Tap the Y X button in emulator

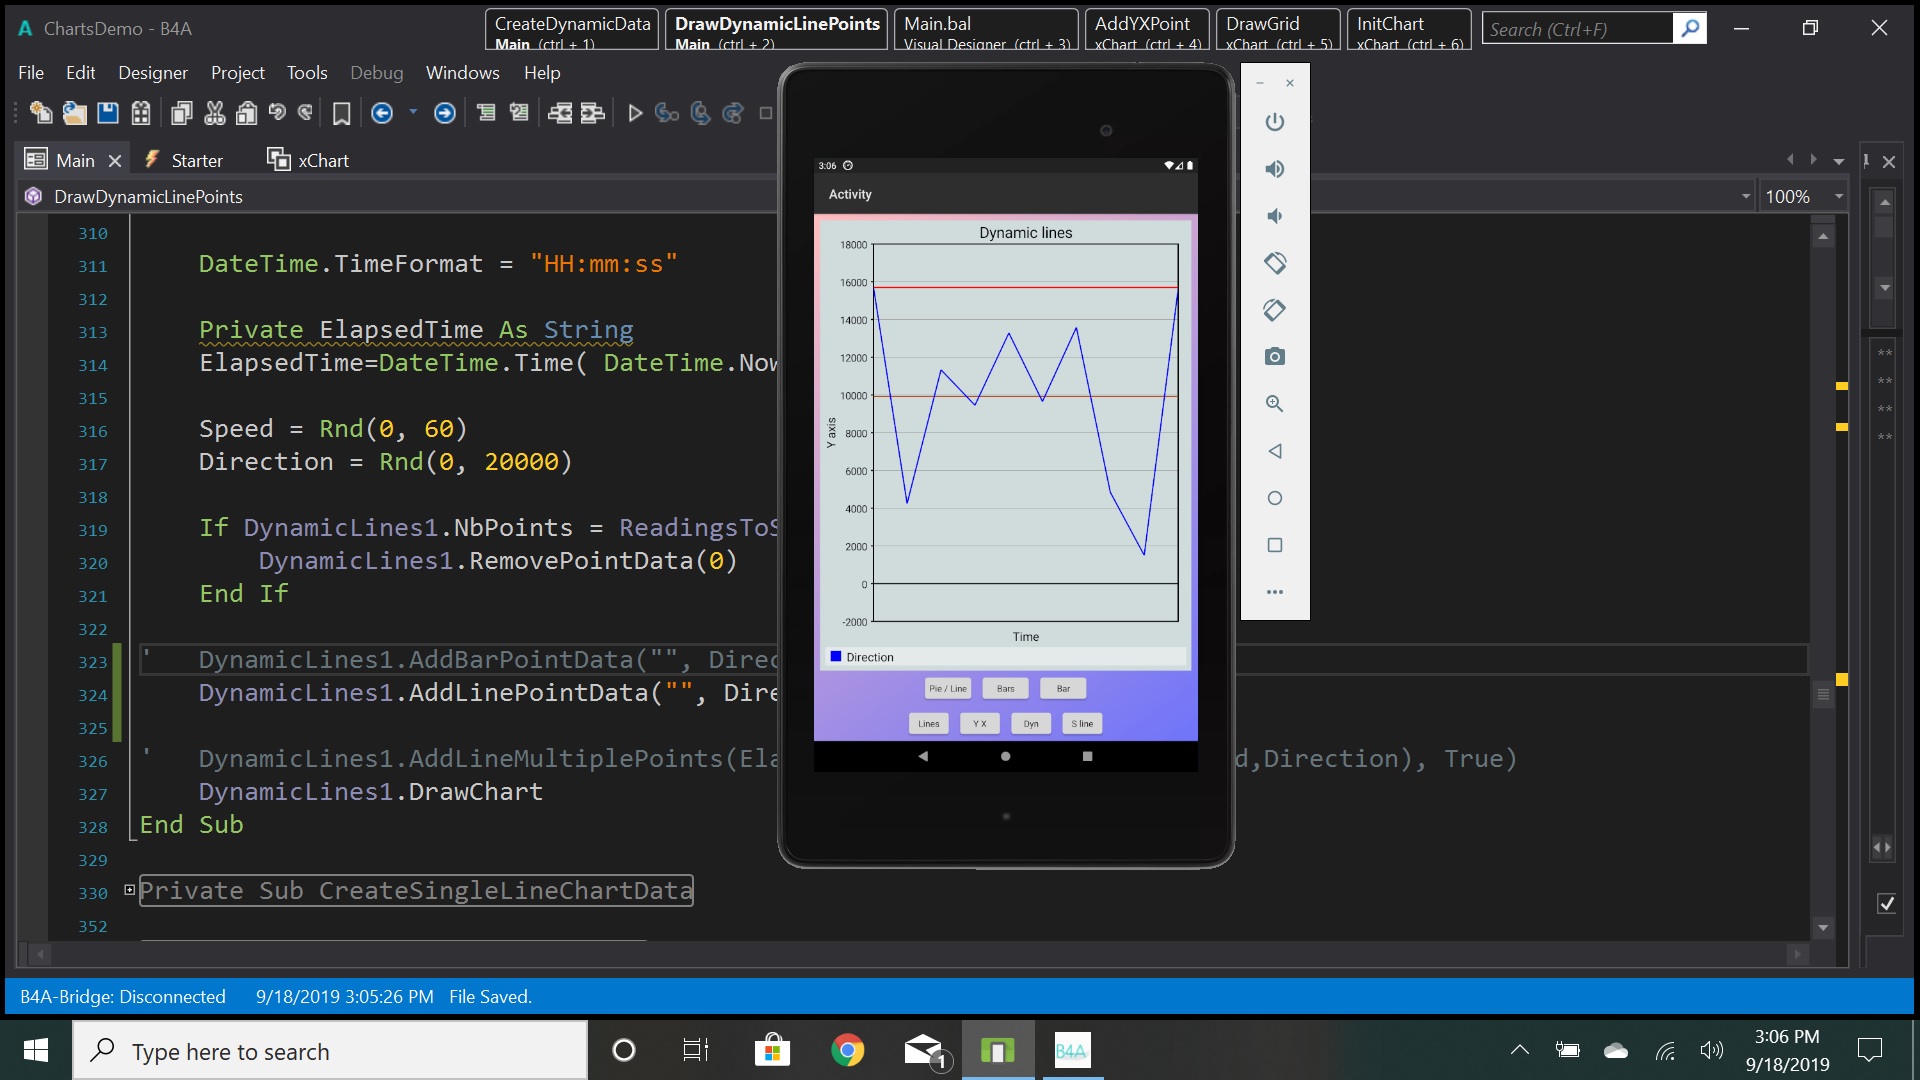click(x=980, y=724)
